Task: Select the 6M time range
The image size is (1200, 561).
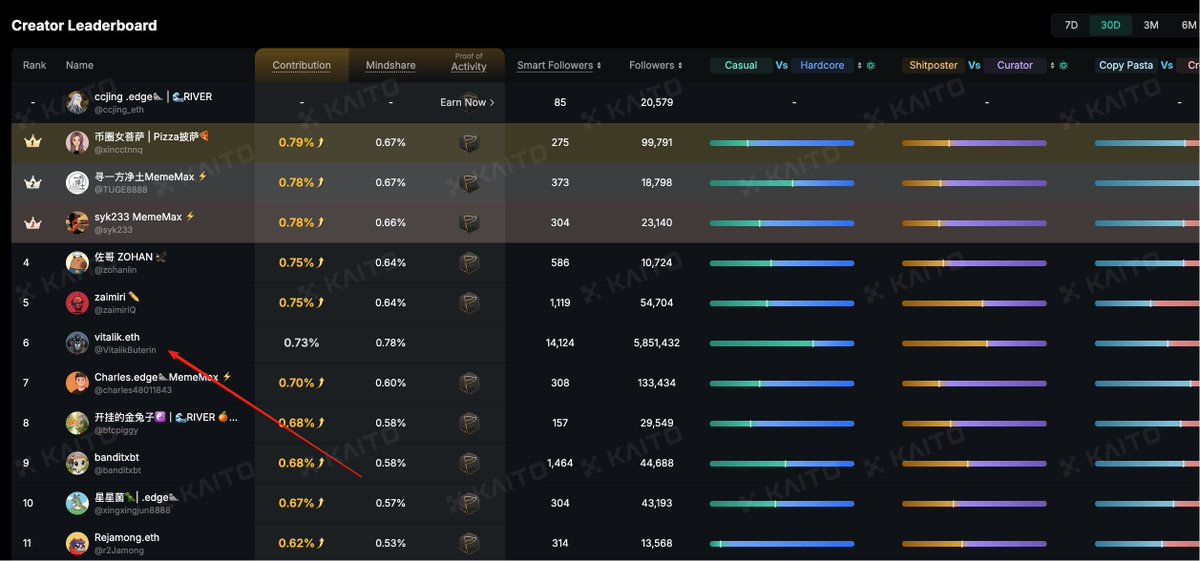Action: point(1187,25)
